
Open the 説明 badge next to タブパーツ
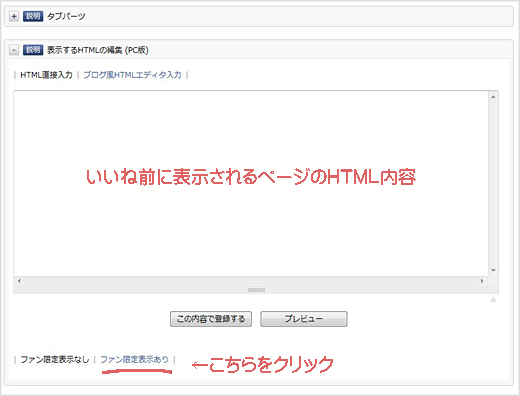(x=33, y=16)
